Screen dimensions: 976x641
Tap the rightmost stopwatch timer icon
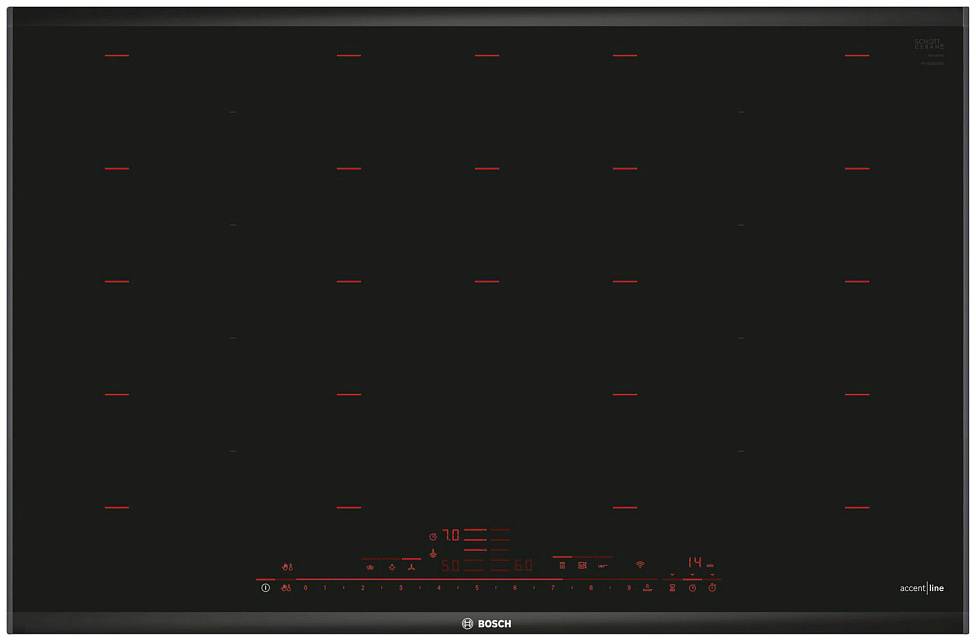tap(712, 588)
